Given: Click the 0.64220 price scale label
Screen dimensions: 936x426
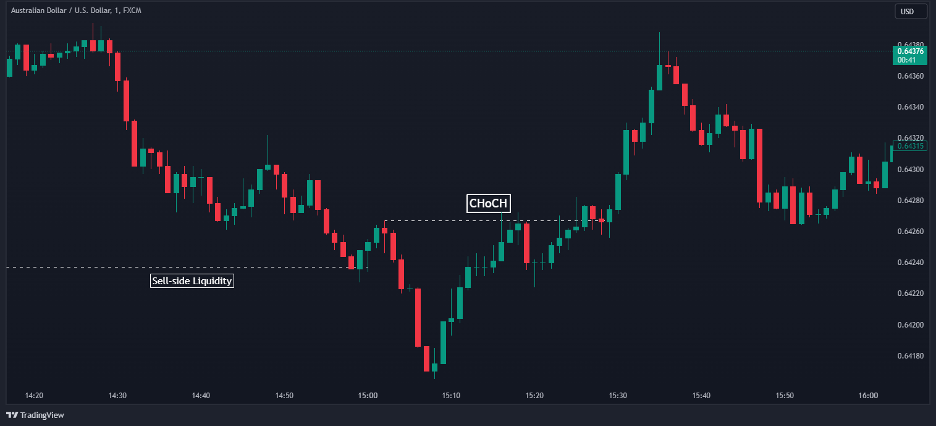Looking at the screenshot, I should coord(910,294).
